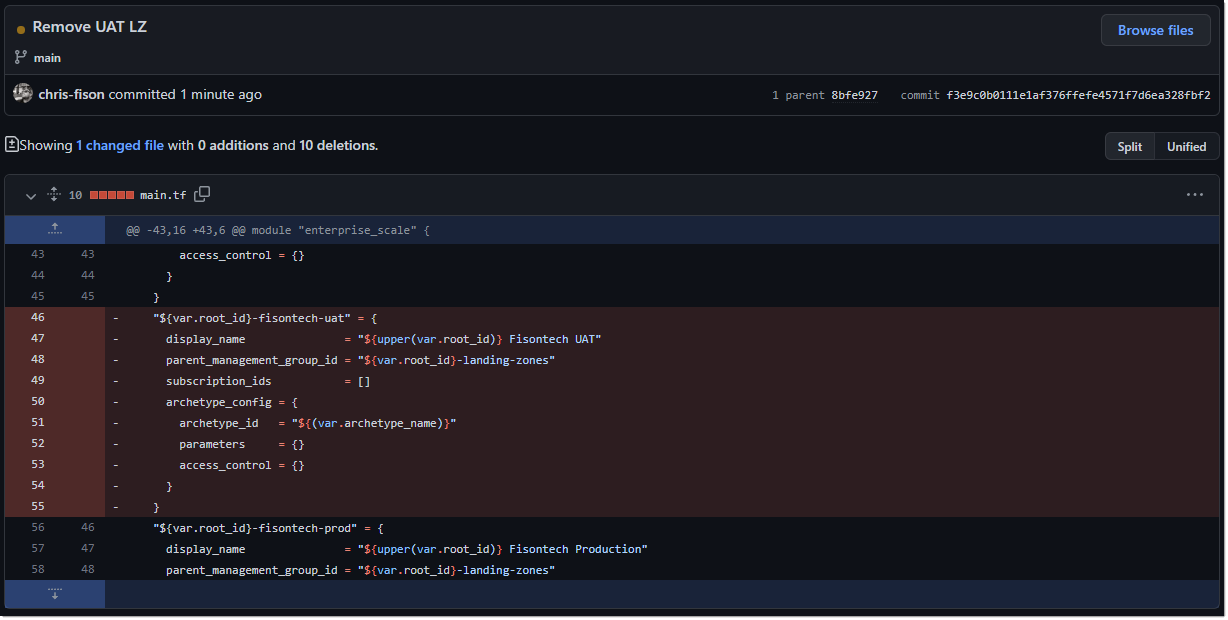Viewport: 1228px width, 620px height.
Task: Select deleted line number 52
Action: click(38, 444)
